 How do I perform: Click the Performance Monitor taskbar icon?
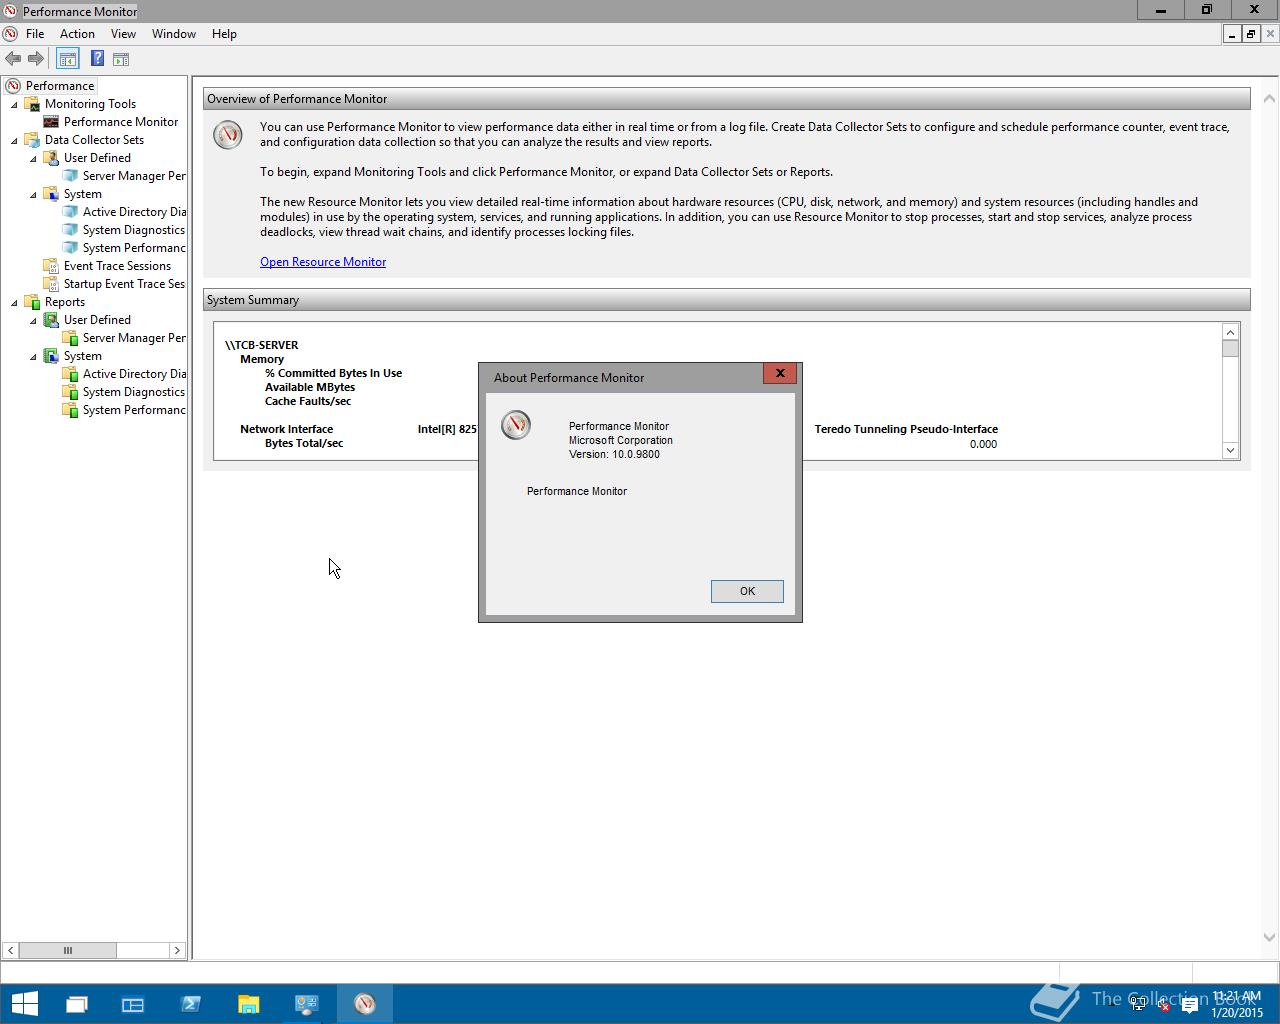tap(365, 1004)
